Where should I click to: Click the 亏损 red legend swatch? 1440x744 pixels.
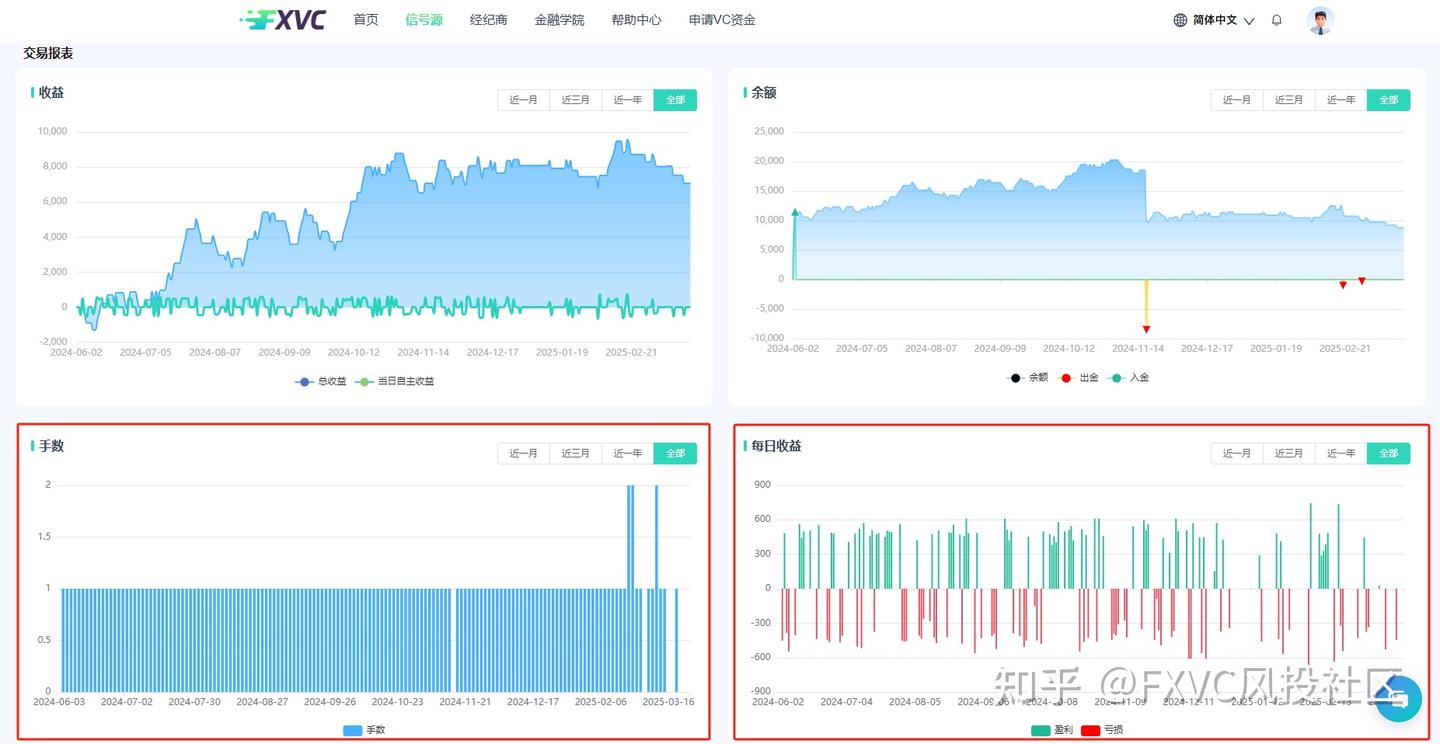click(x=1091, y=730)
